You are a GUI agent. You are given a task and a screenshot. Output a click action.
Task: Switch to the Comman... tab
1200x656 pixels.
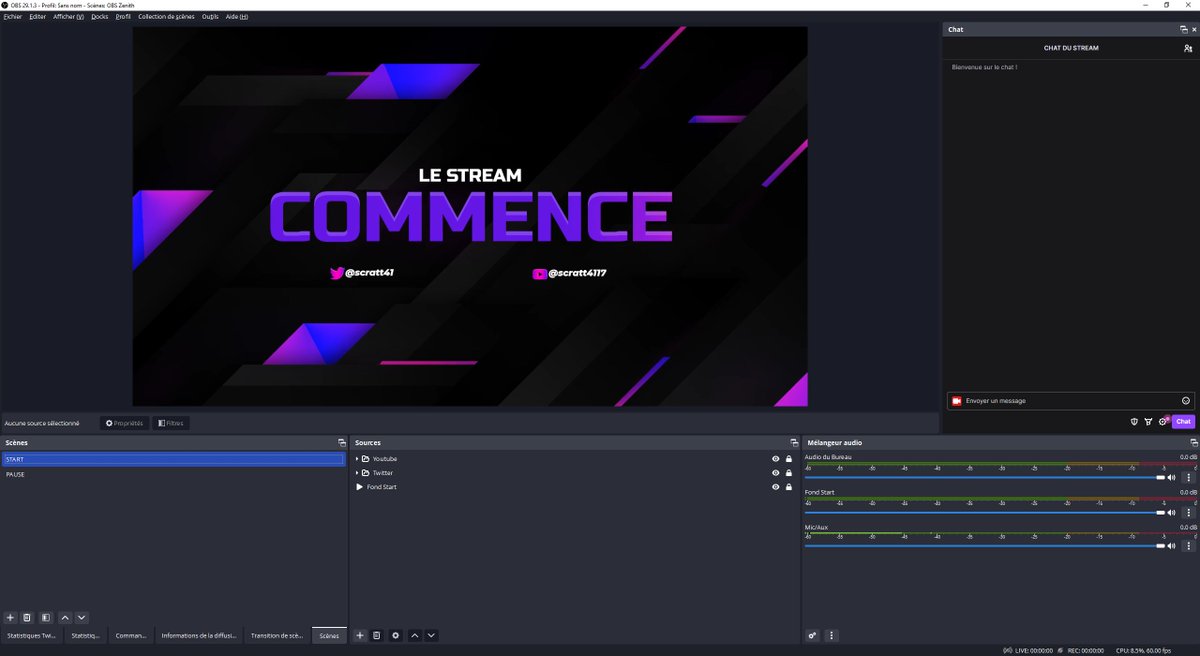pyautogui.click(x=131, y=635)
